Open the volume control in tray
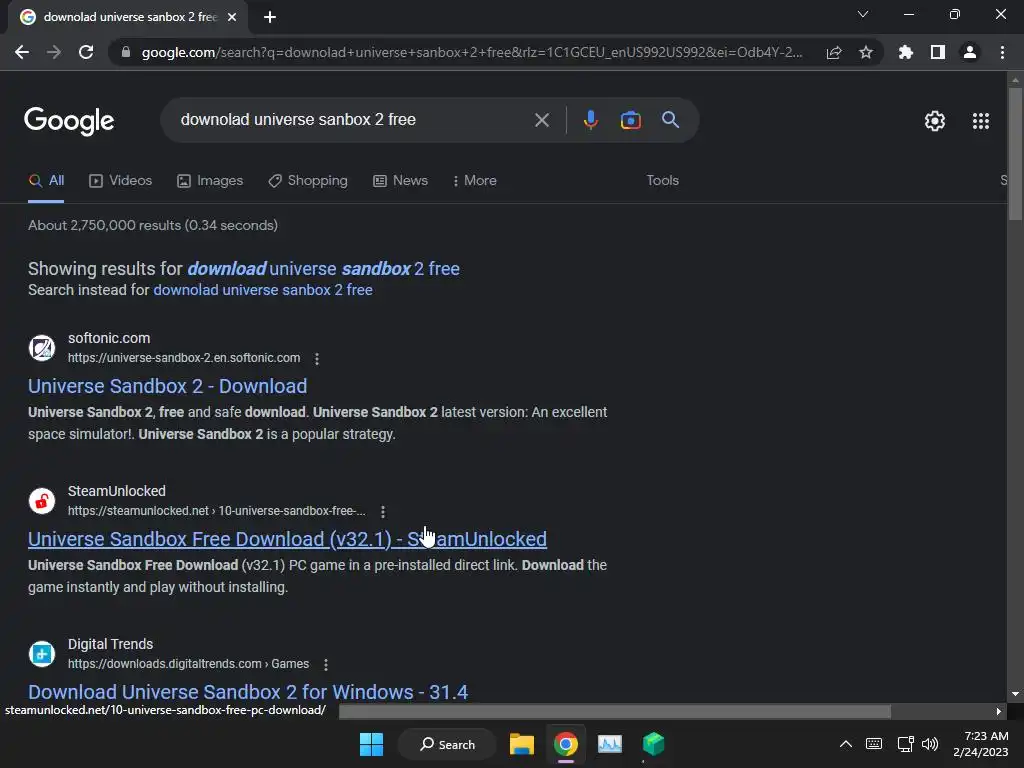 point(930,744)
